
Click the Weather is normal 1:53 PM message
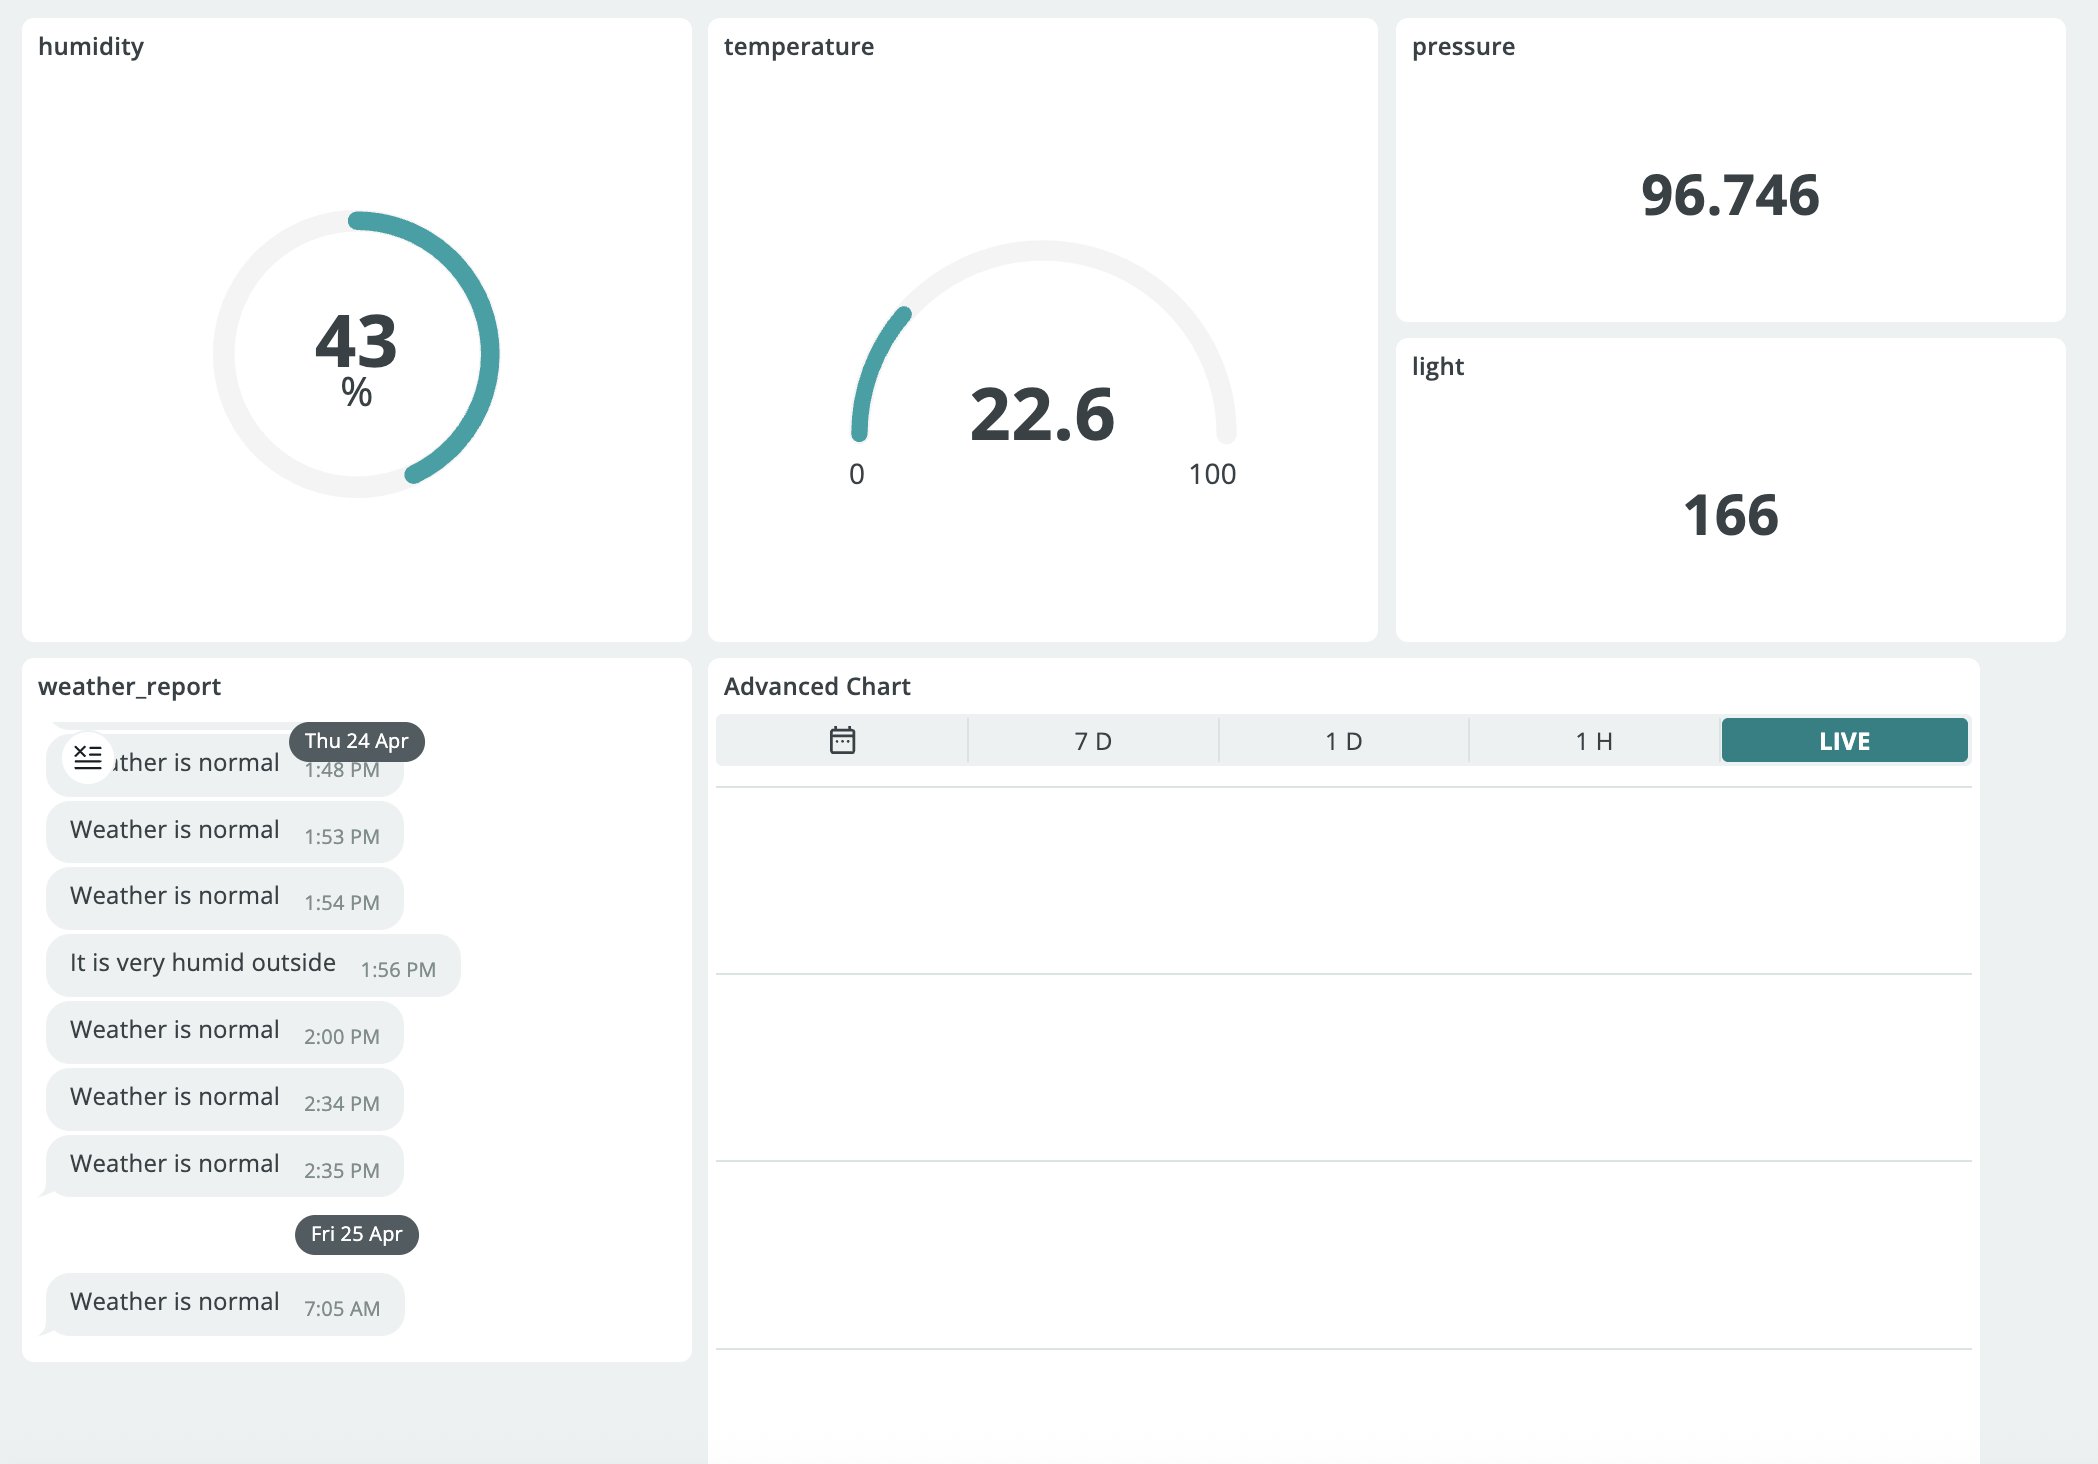[x=224, y=831]
